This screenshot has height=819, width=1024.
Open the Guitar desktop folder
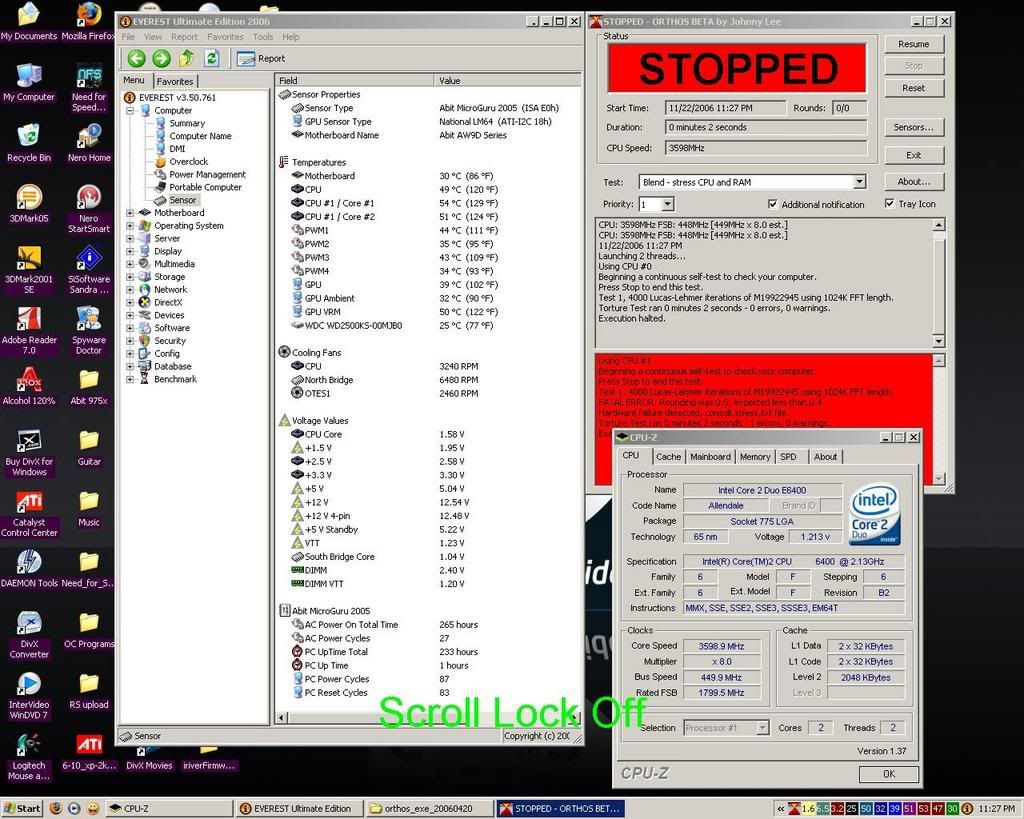[x=89, y=447]
